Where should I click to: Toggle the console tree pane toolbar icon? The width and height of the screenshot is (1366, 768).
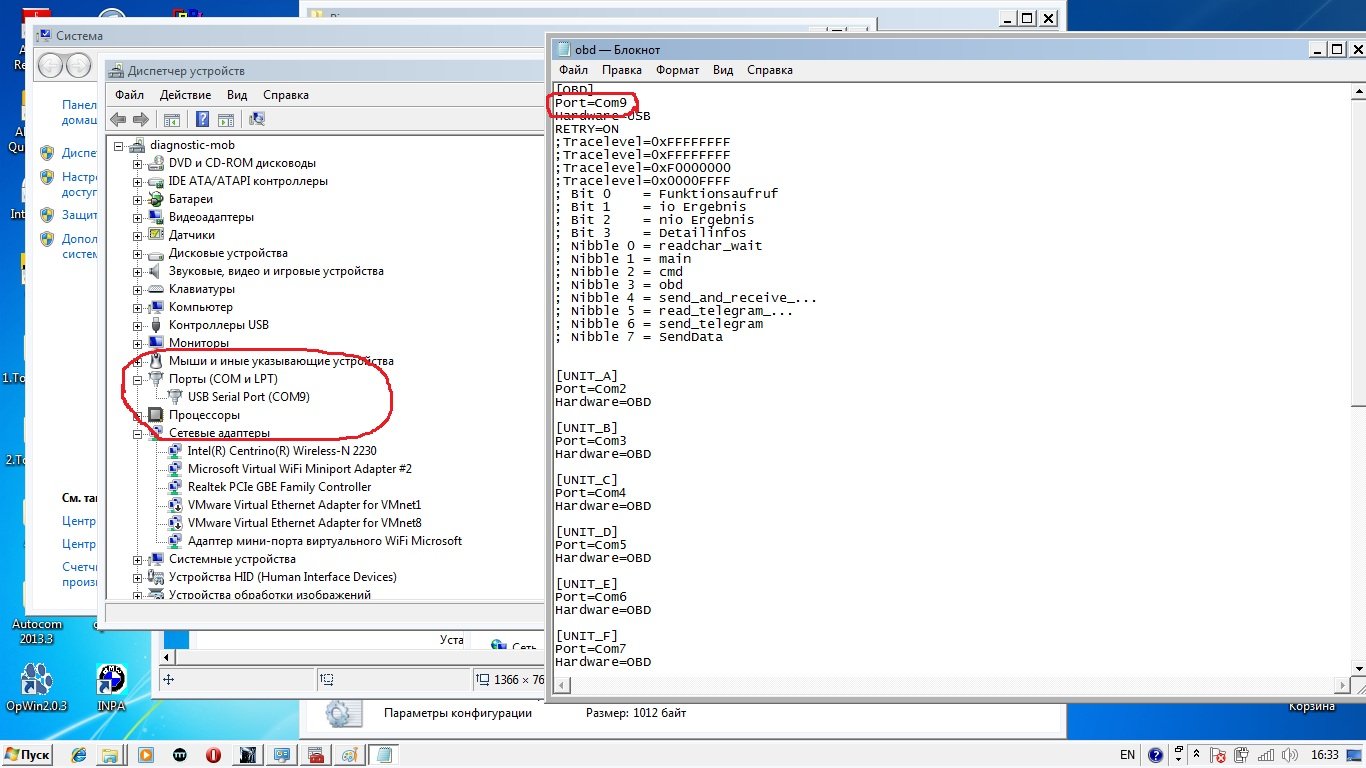coord(172,120)
